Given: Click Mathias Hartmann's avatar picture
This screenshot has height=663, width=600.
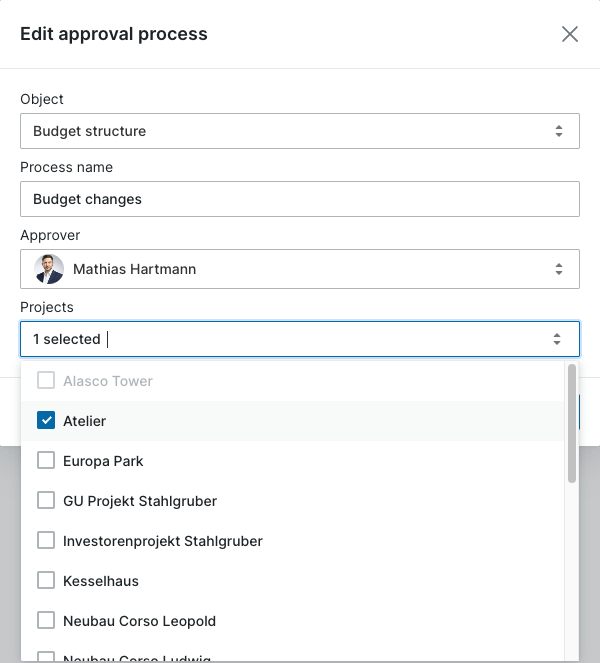Looking at the screenshot, I should tap(49, 269).
